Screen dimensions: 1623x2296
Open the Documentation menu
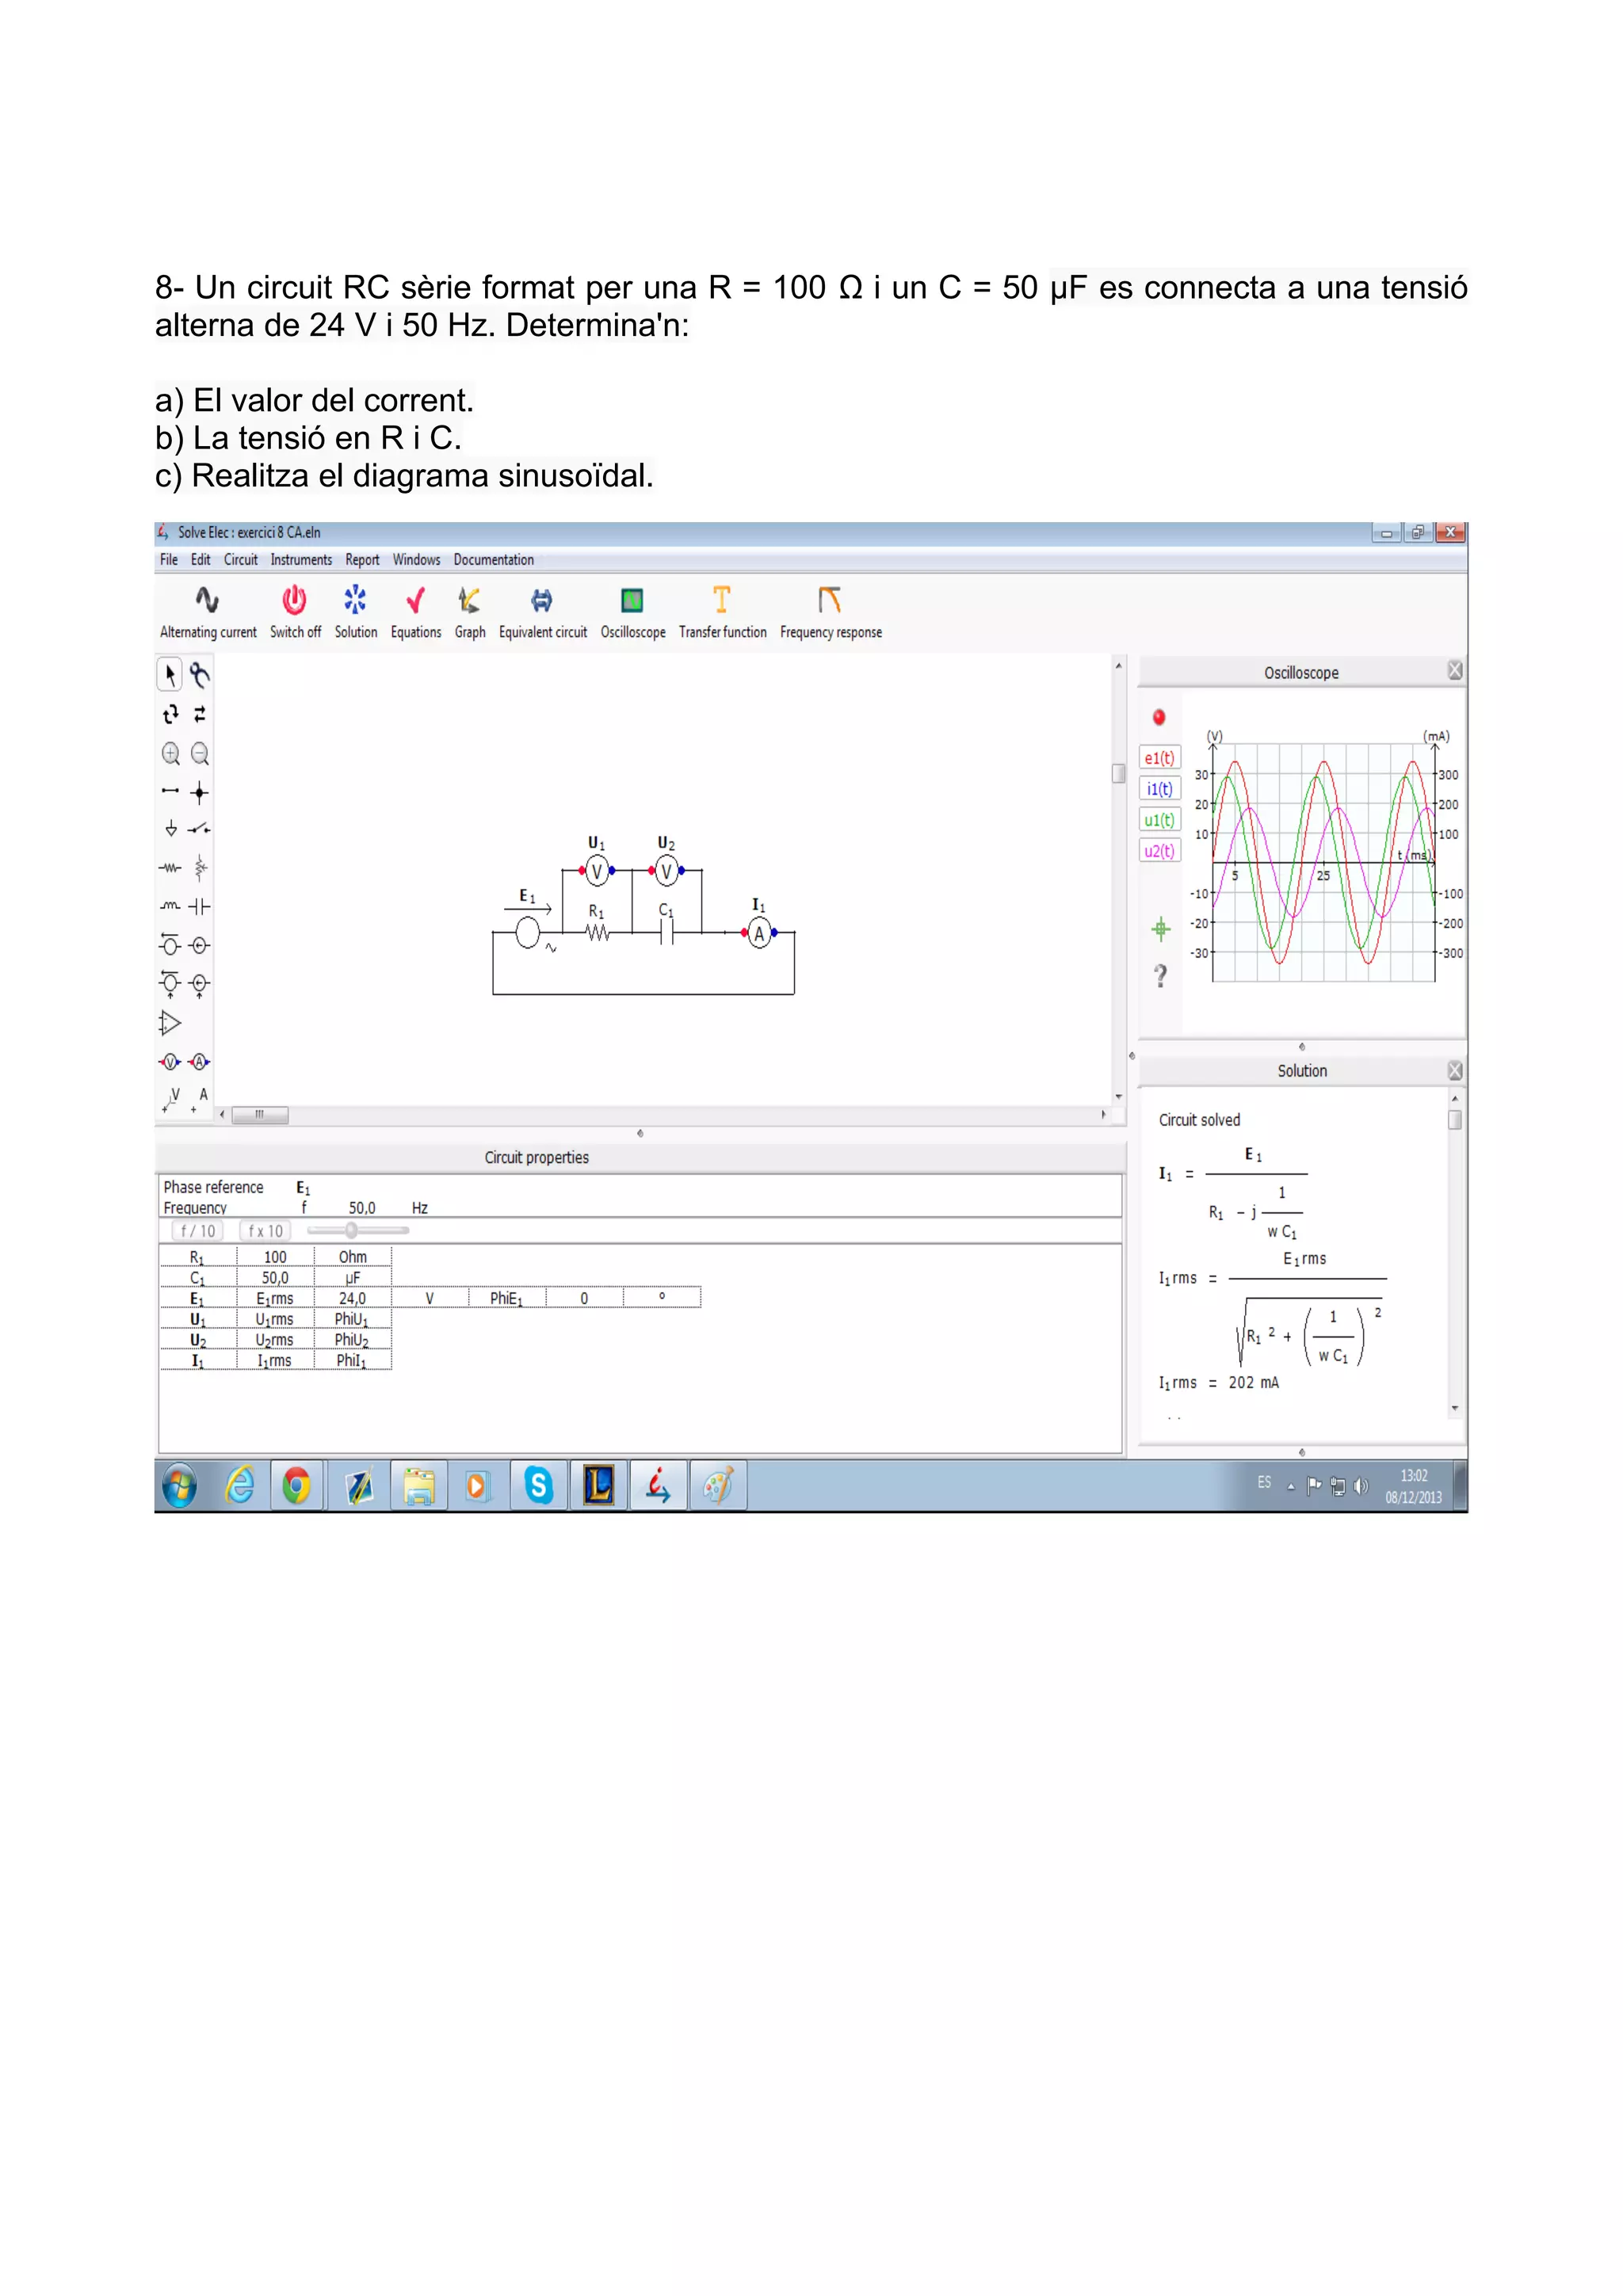pos(494,560)
